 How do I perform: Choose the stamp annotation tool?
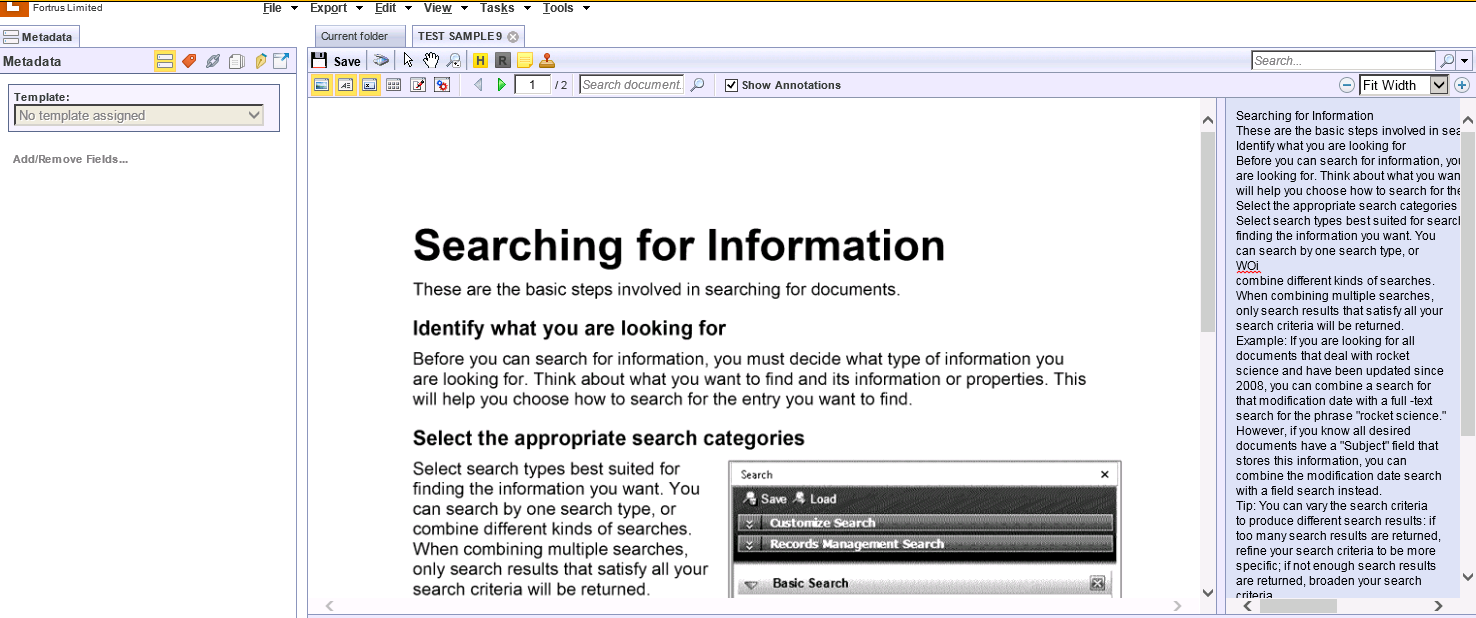(546, 61)
